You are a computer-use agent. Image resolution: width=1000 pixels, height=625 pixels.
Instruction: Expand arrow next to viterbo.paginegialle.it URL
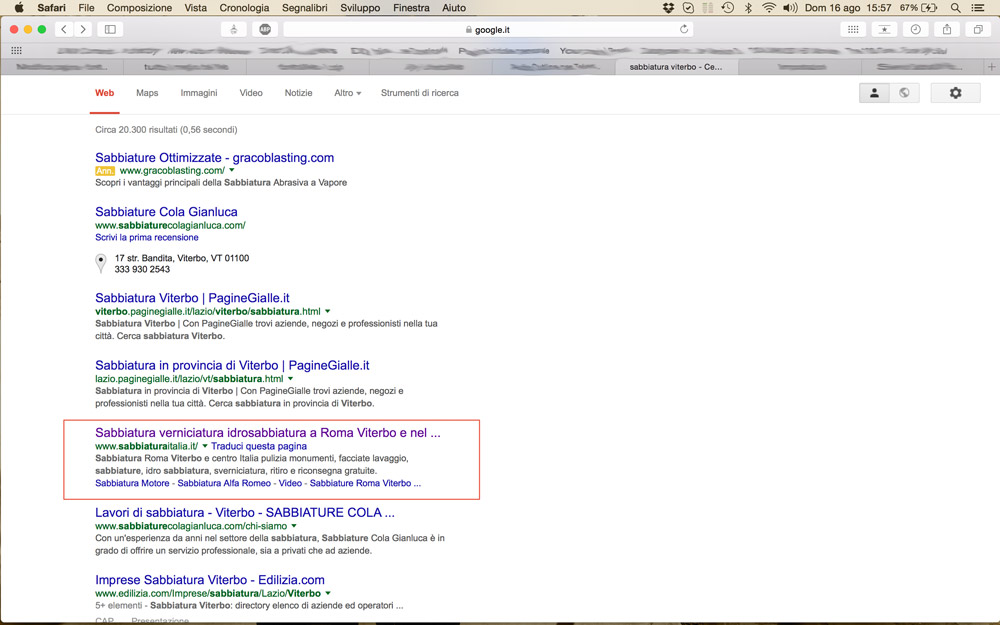(x=328, y=311)
